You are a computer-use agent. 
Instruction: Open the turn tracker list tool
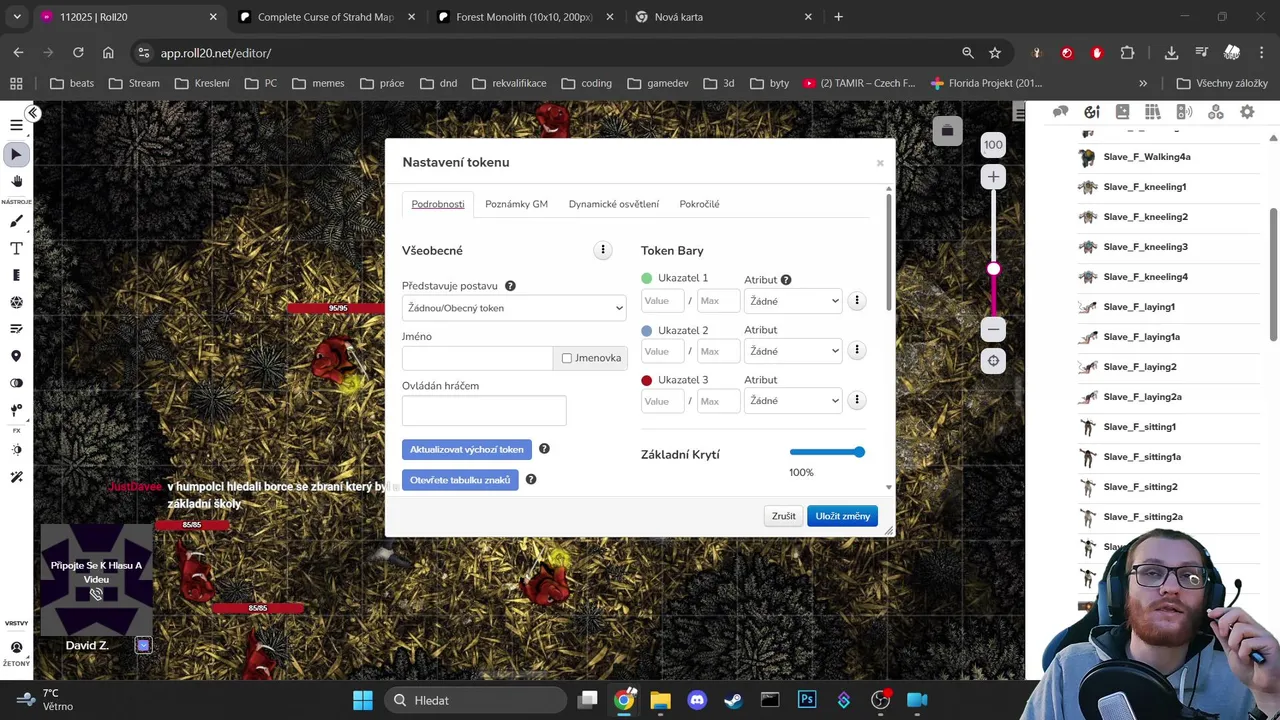pyautogui.click(x=16, y=329)
